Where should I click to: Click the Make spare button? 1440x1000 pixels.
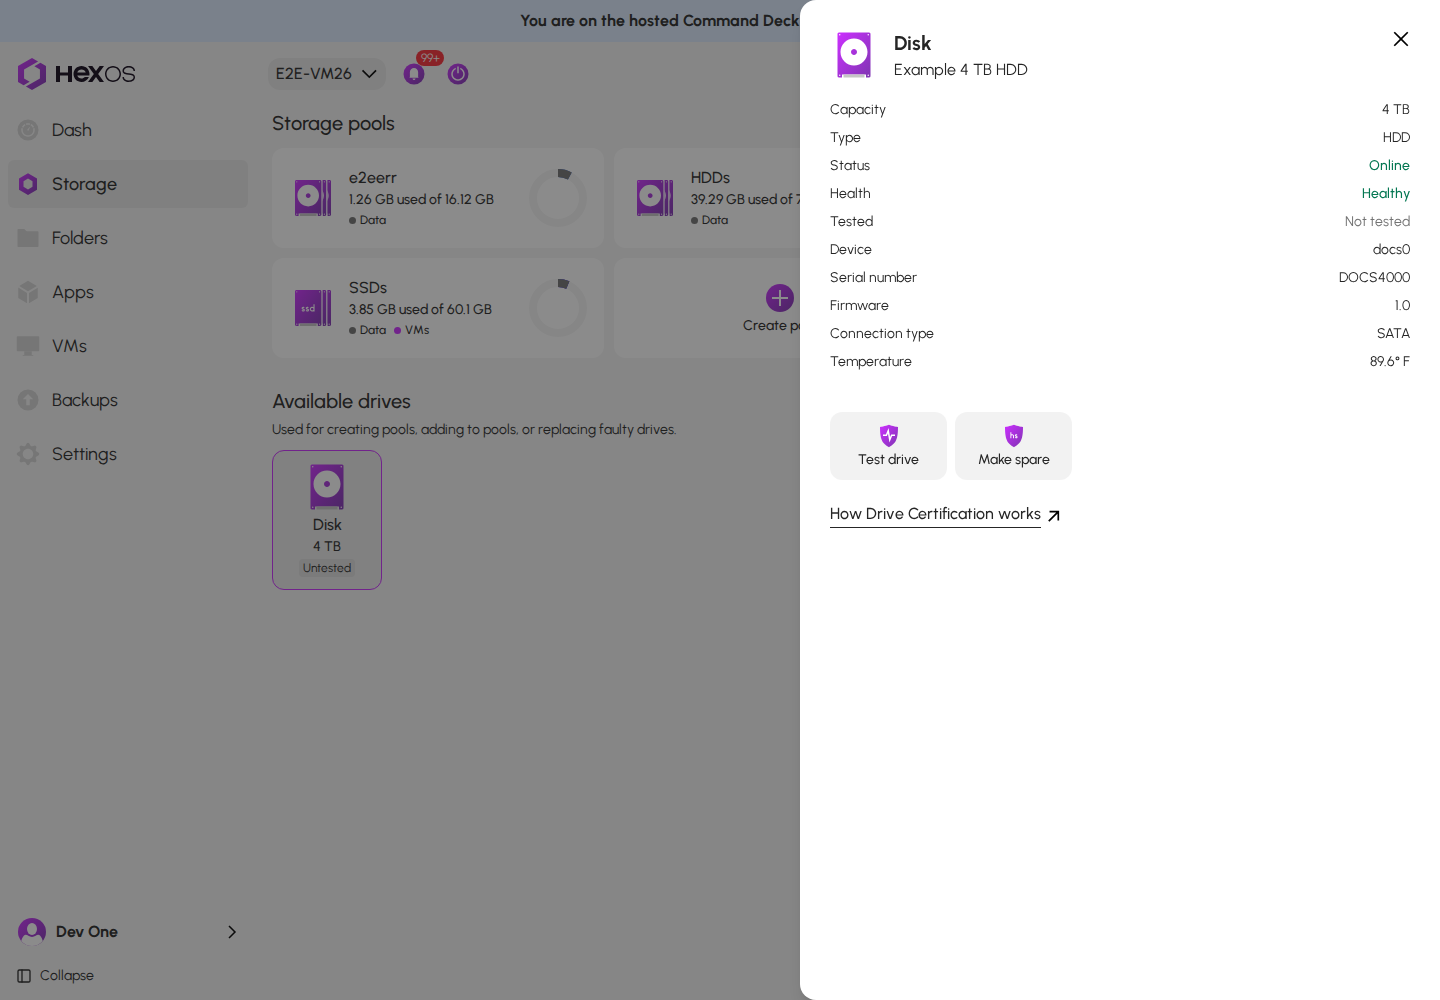(x=1013, y=446)
